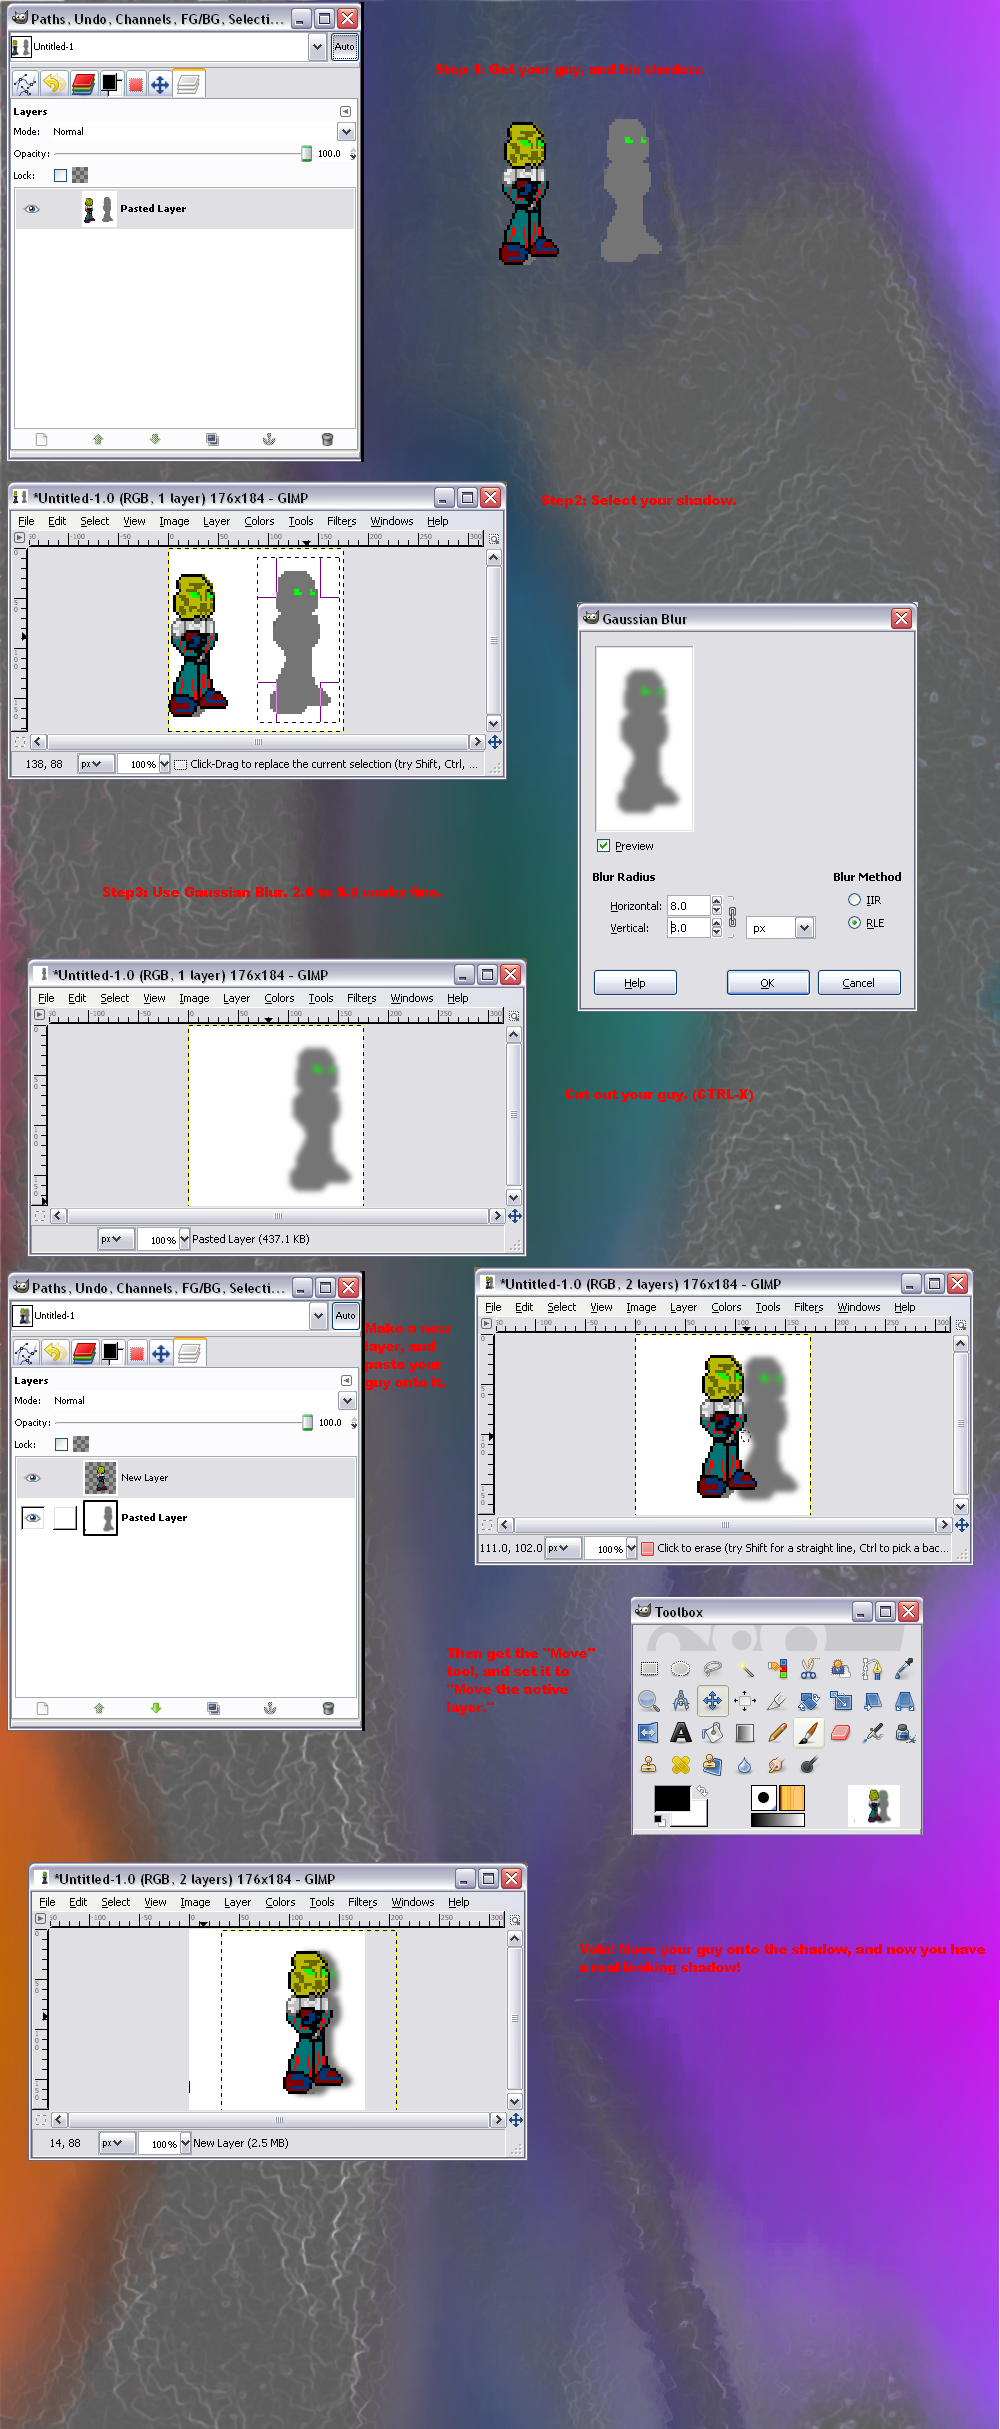The image size is (1000, 2429).
Task: Open Colors menu in Pasted Layer (437.1 KB) window
Action: click(279, 998)
